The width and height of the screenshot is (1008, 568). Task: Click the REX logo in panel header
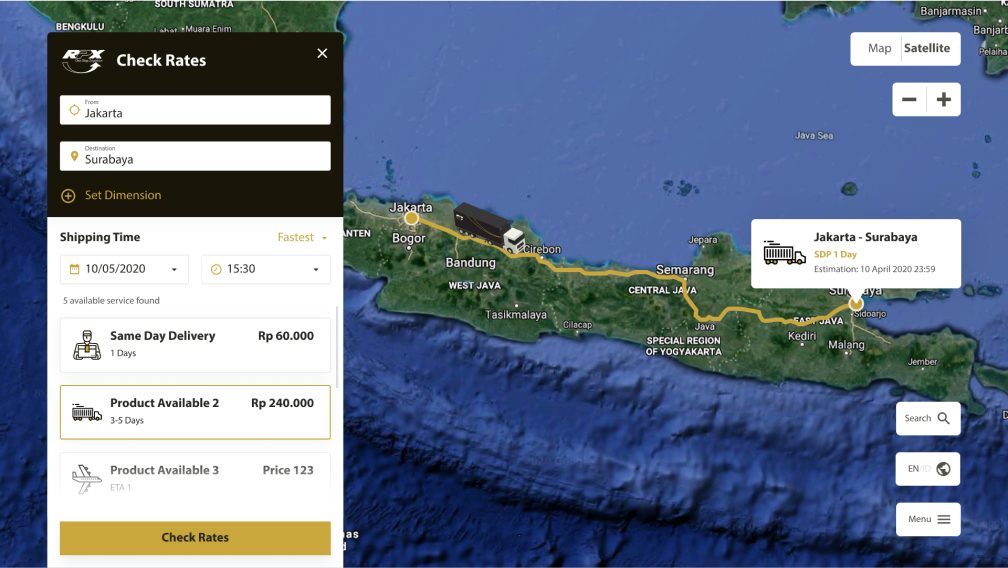(82, 60)
